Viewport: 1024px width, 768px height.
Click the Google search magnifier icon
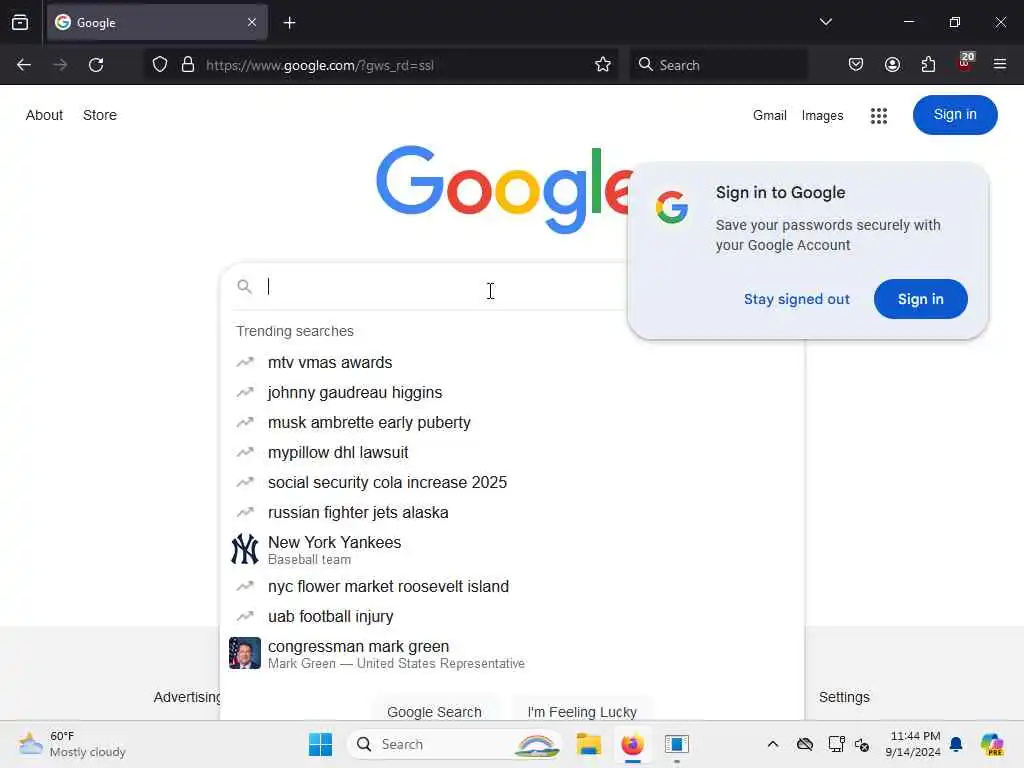(x=244, y=287)
